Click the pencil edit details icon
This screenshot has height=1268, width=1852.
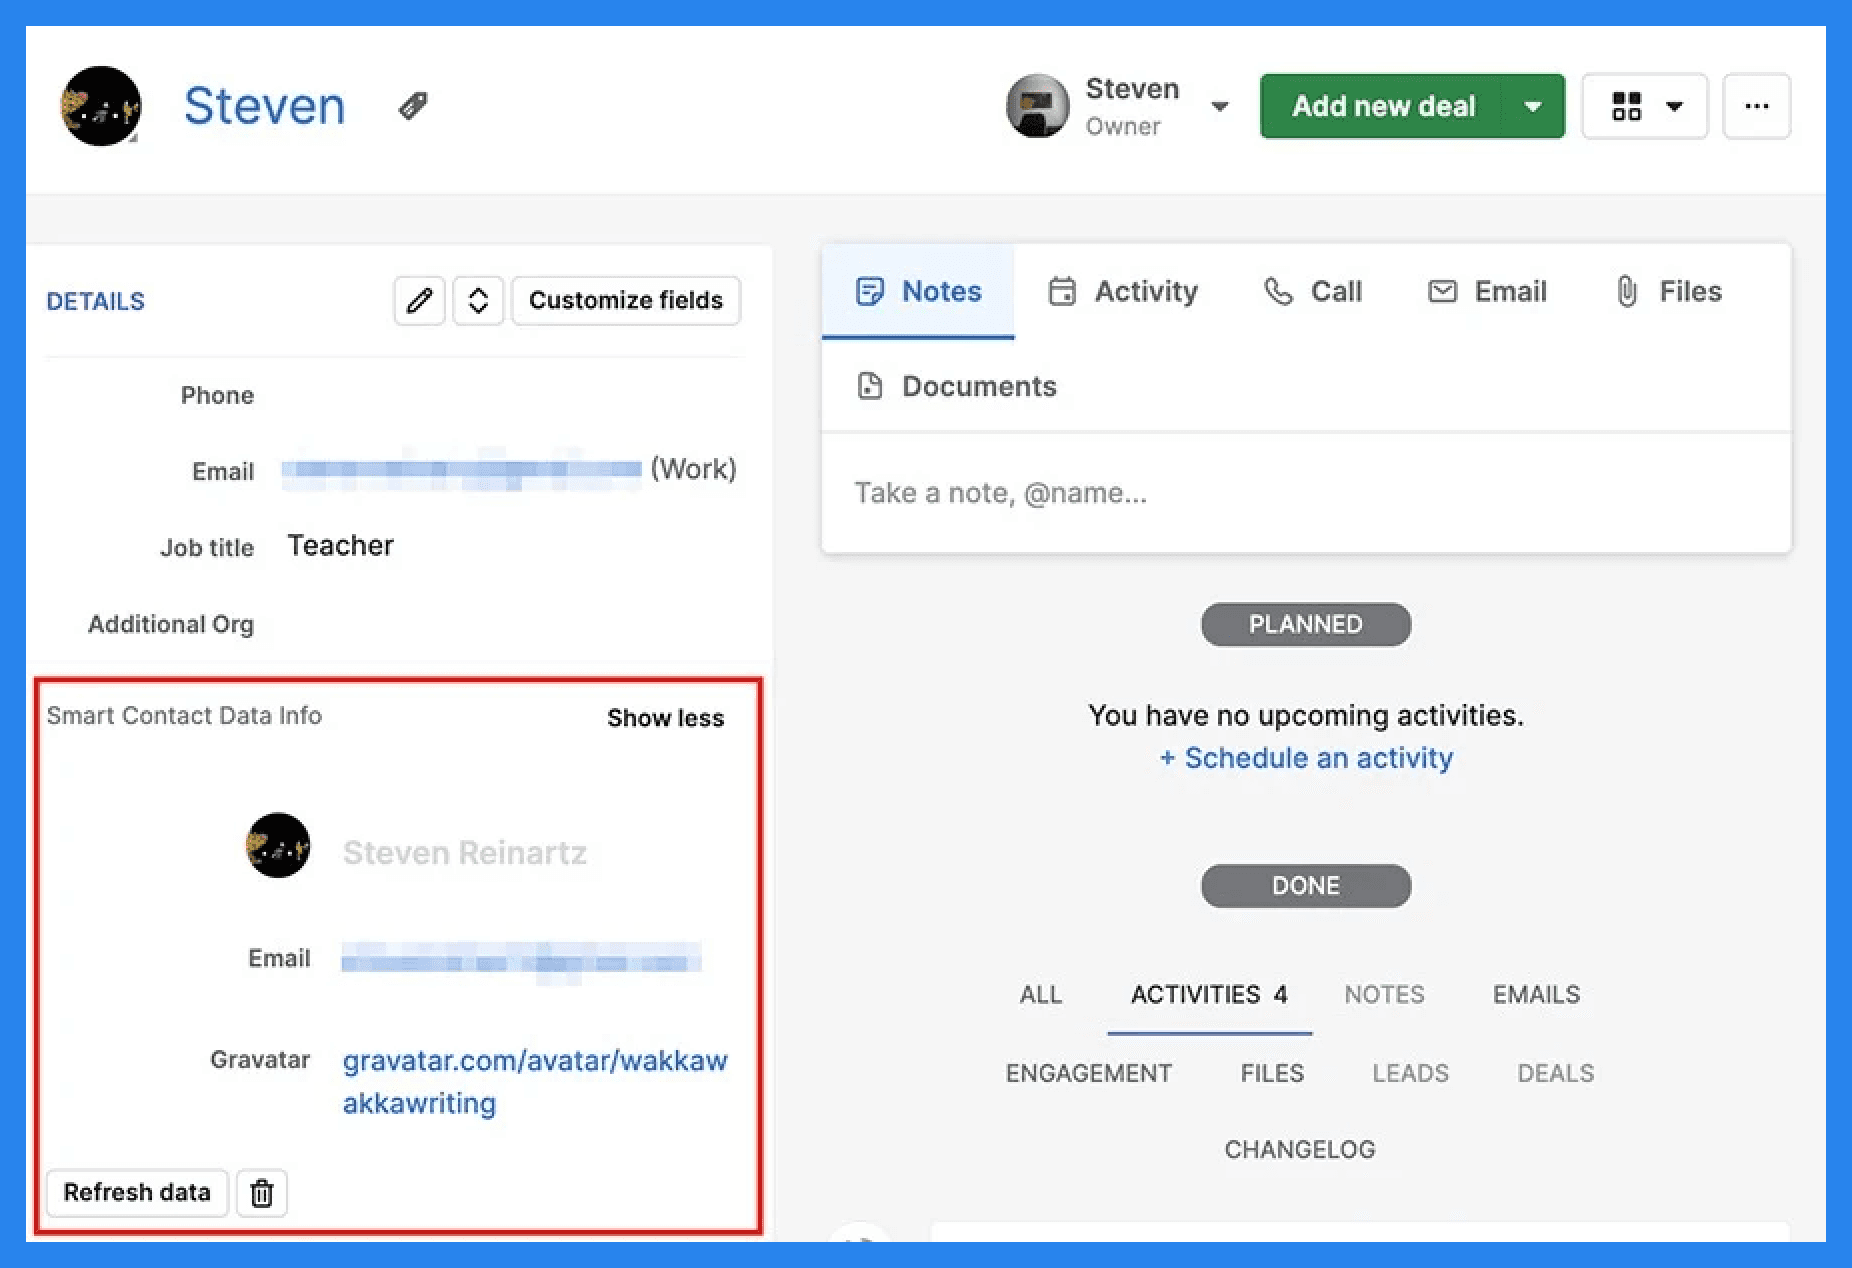(x=419, y=300)
